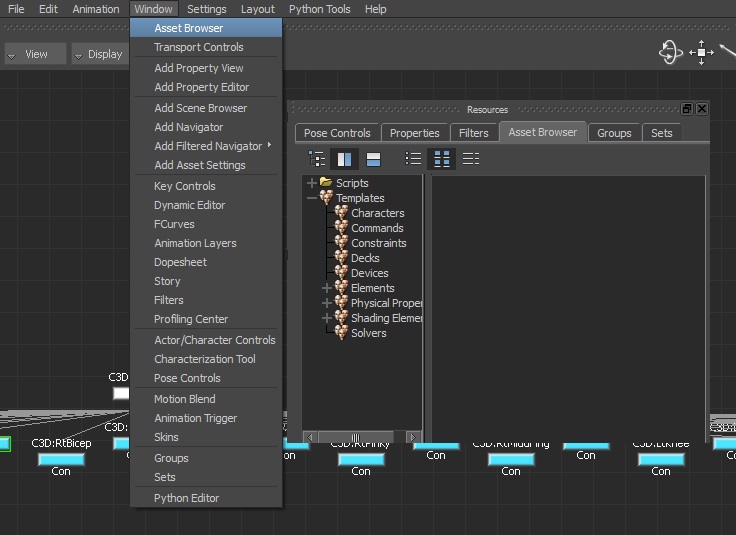The width and height of the screenshot is (736, 535).
Task: Open Characterization Tool menu entry
Action: (206, 359)
